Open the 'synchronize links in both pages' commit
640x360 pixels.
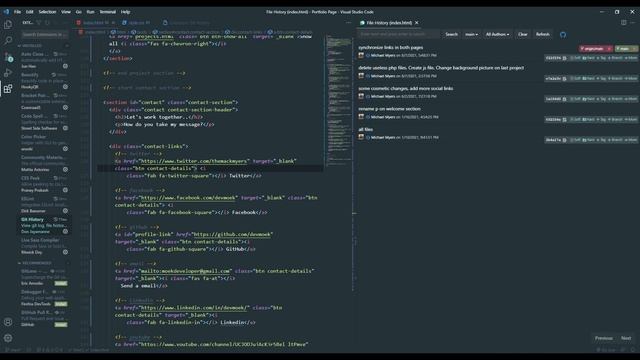(x=391, y=47)
